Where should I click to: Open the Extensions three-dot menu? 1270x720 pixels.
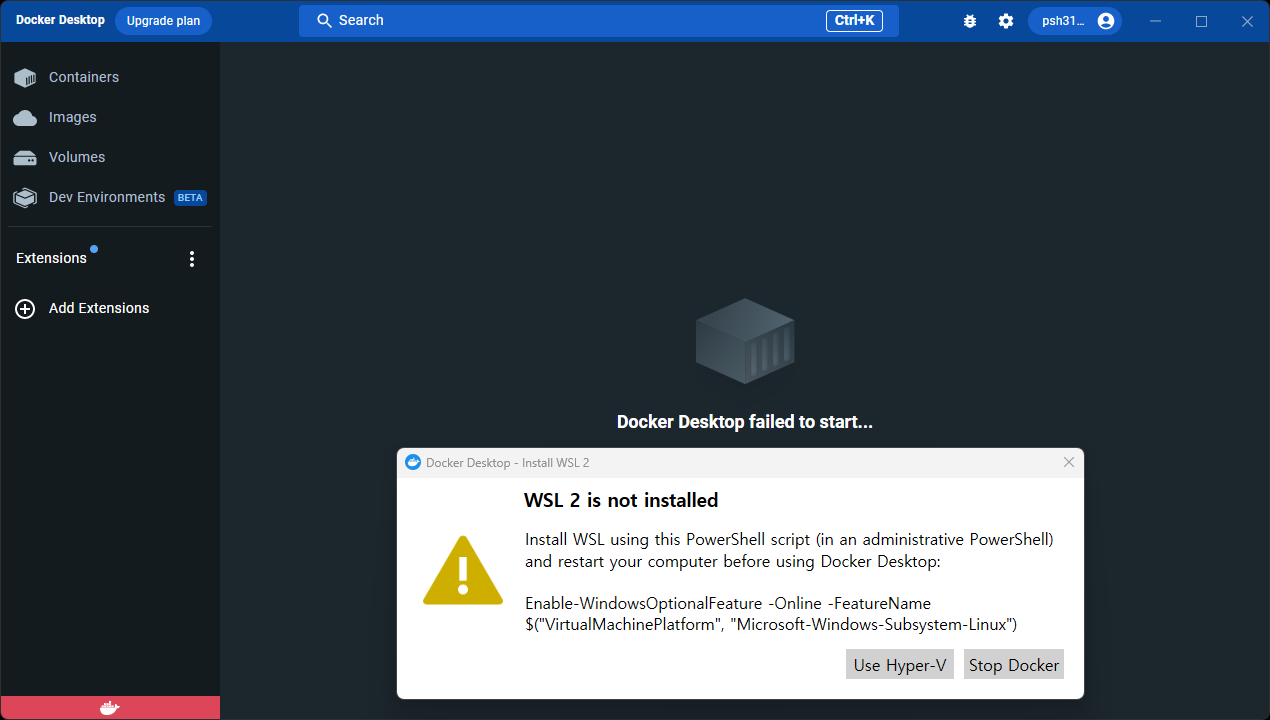coord(192,259)
